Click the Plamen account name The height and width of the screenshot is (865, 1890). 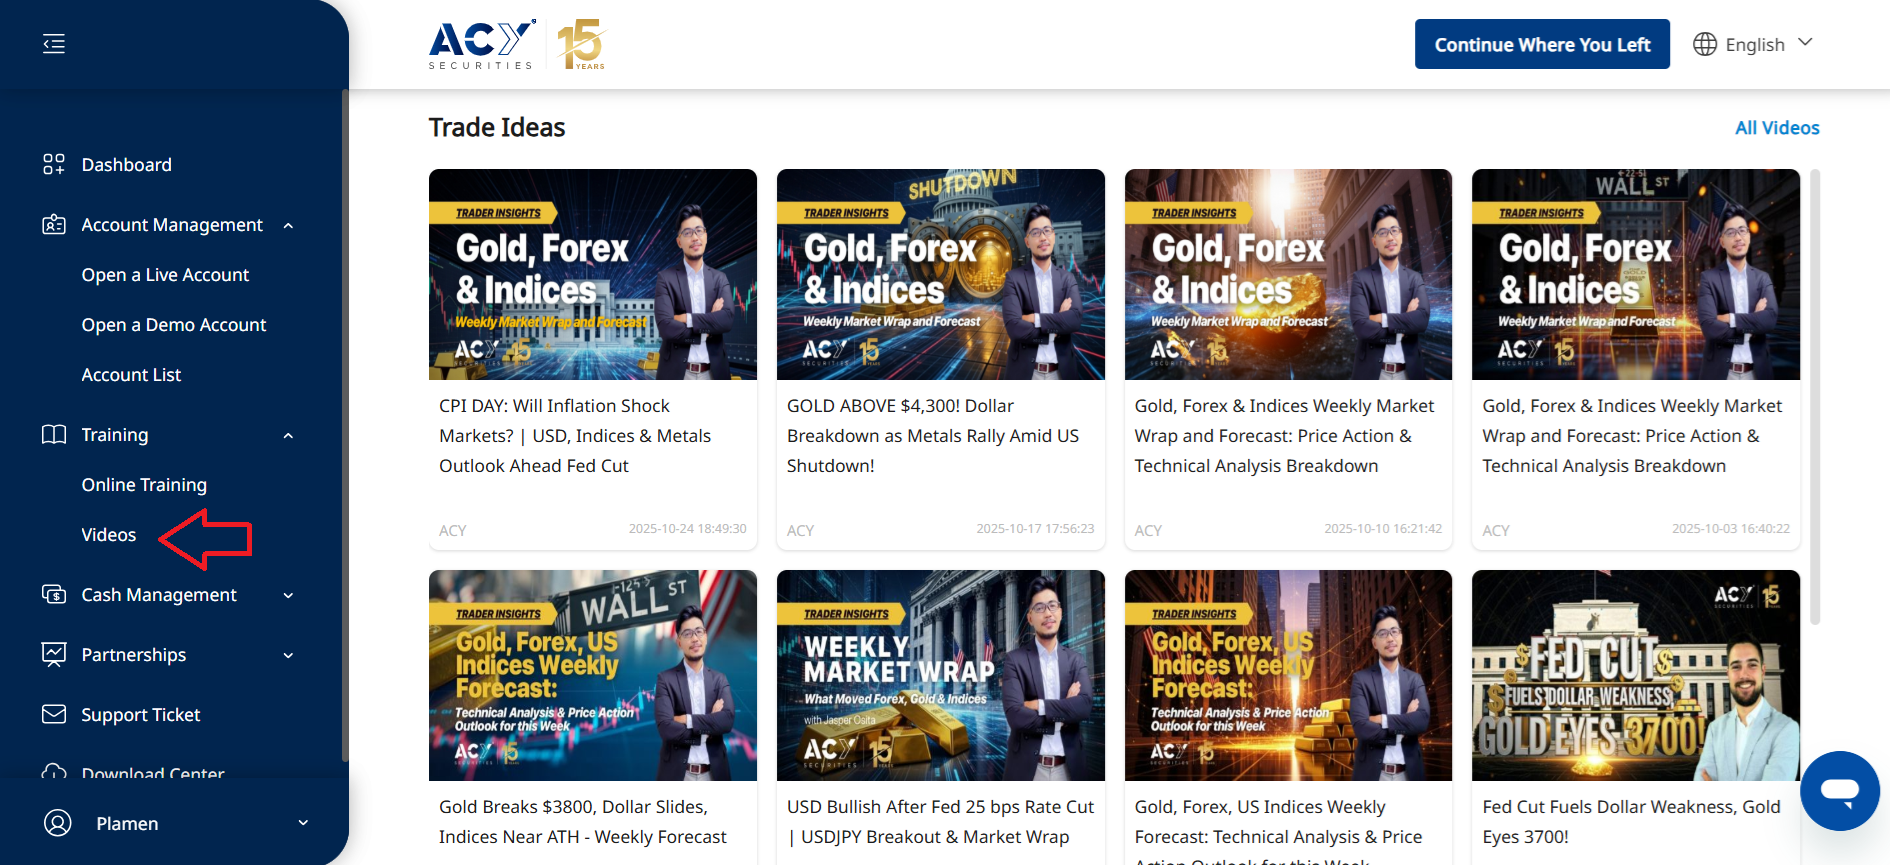(127, 823)
